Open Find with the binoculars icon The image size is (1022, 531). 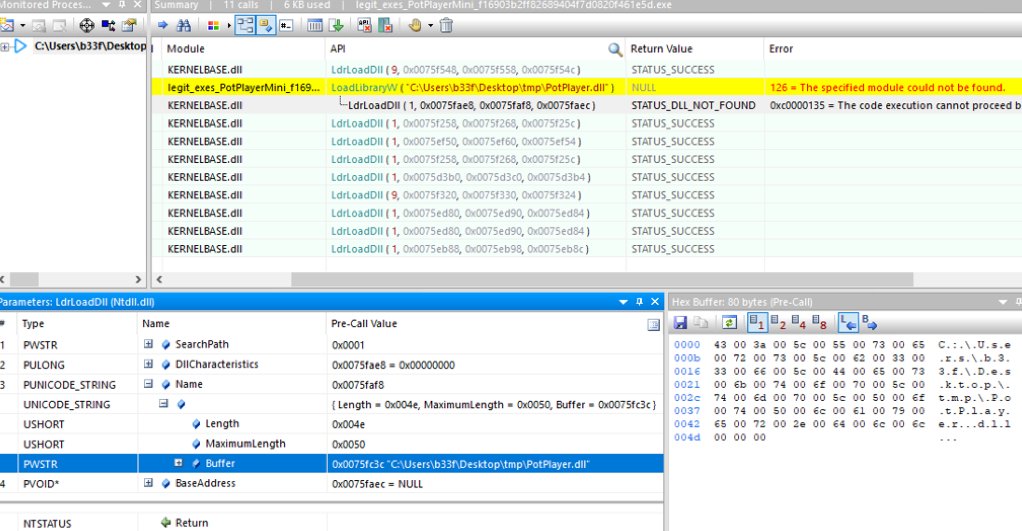pyautogui.click(x=184, y=25)
